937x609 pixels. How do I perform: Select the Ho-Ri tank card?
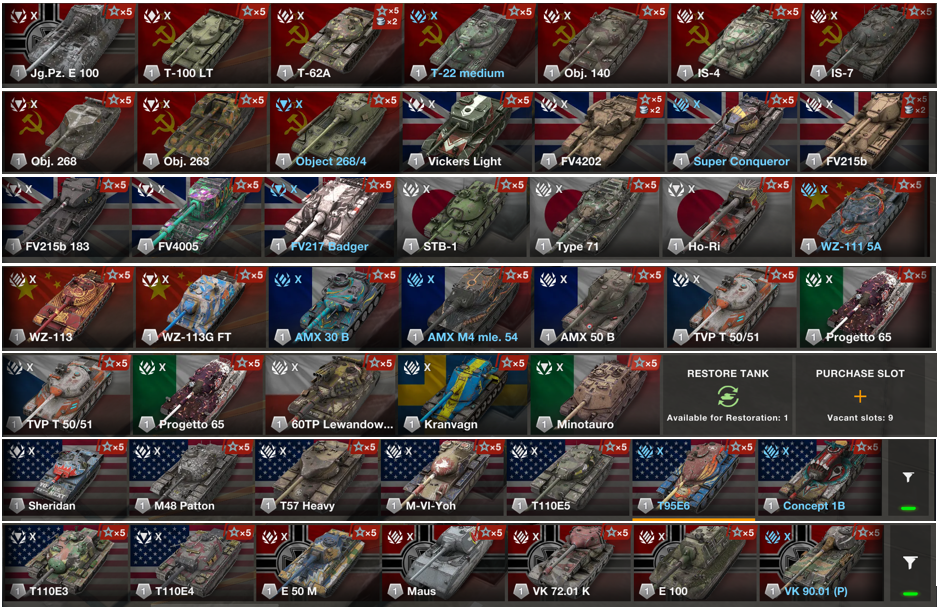point(727,218)
